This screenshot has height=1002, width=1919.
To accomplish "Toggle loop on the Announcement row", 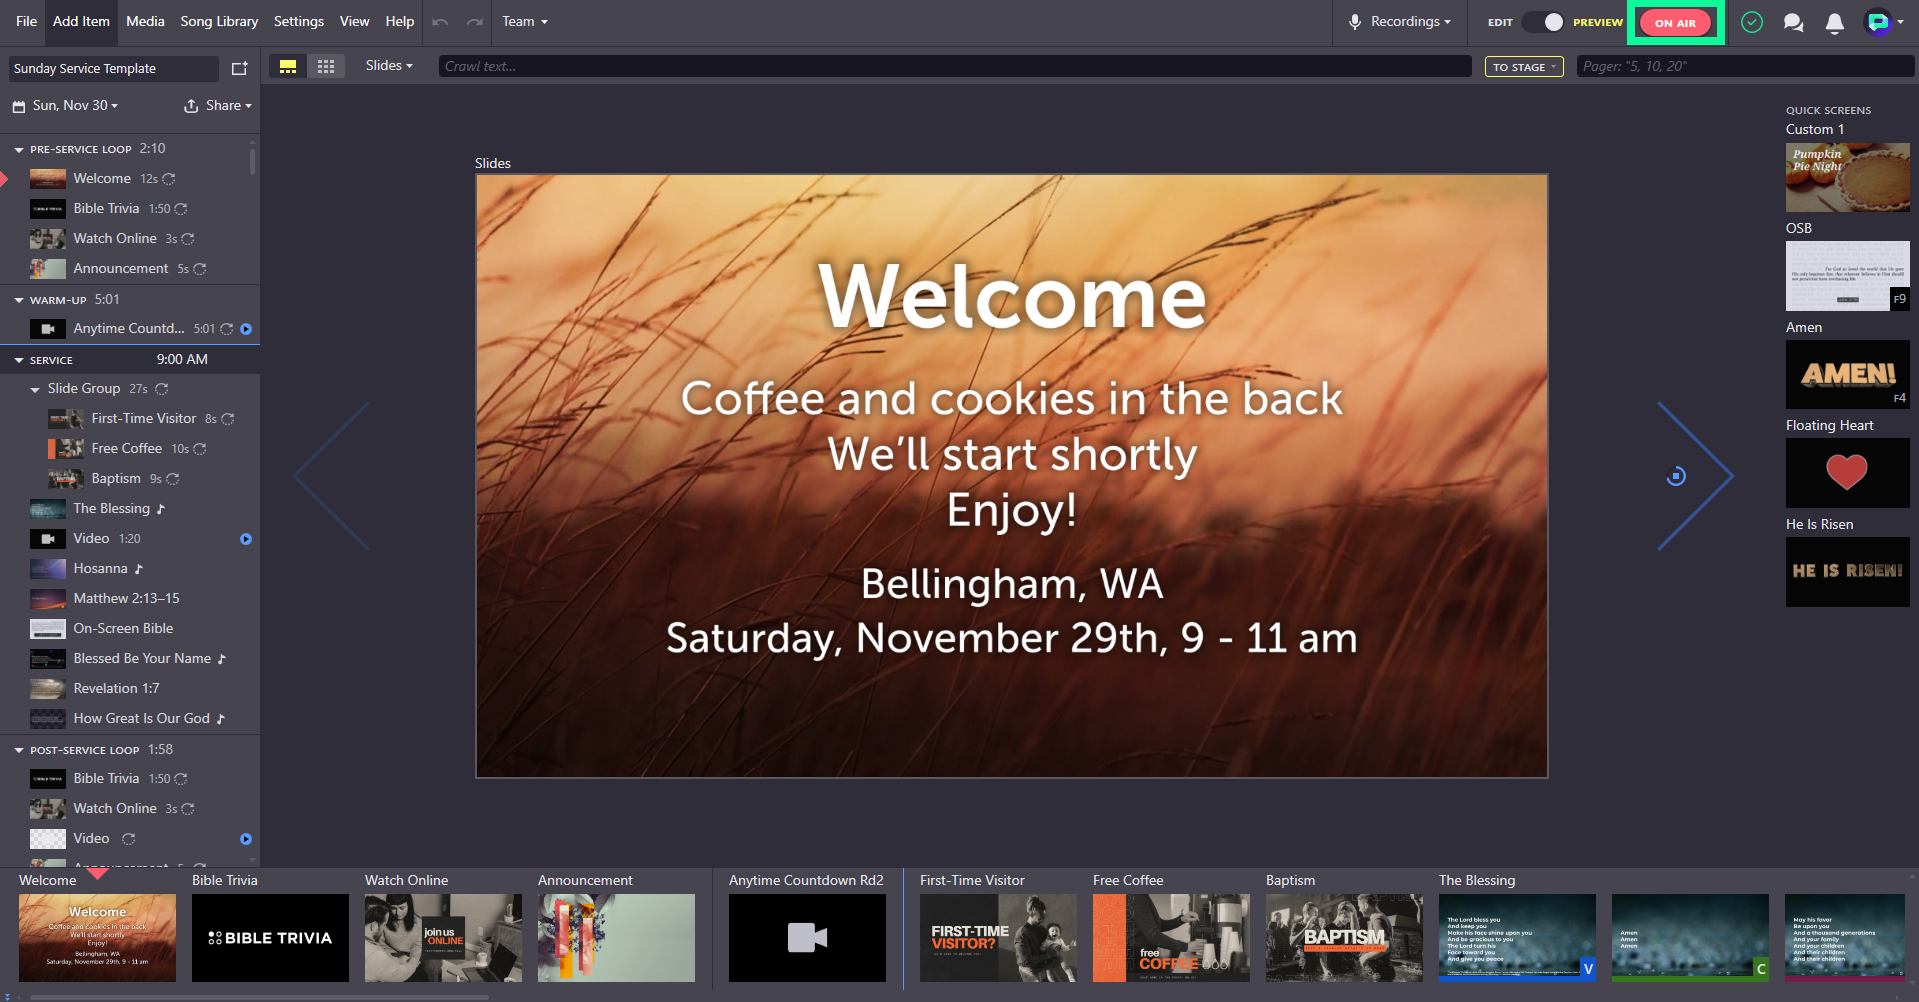I will [200, 269].
